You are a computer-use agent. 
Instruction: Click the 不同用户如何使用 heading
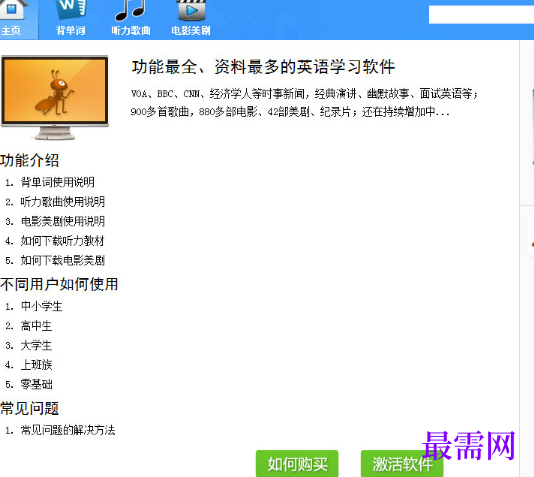pyautogui.click(x=59, y=284)
